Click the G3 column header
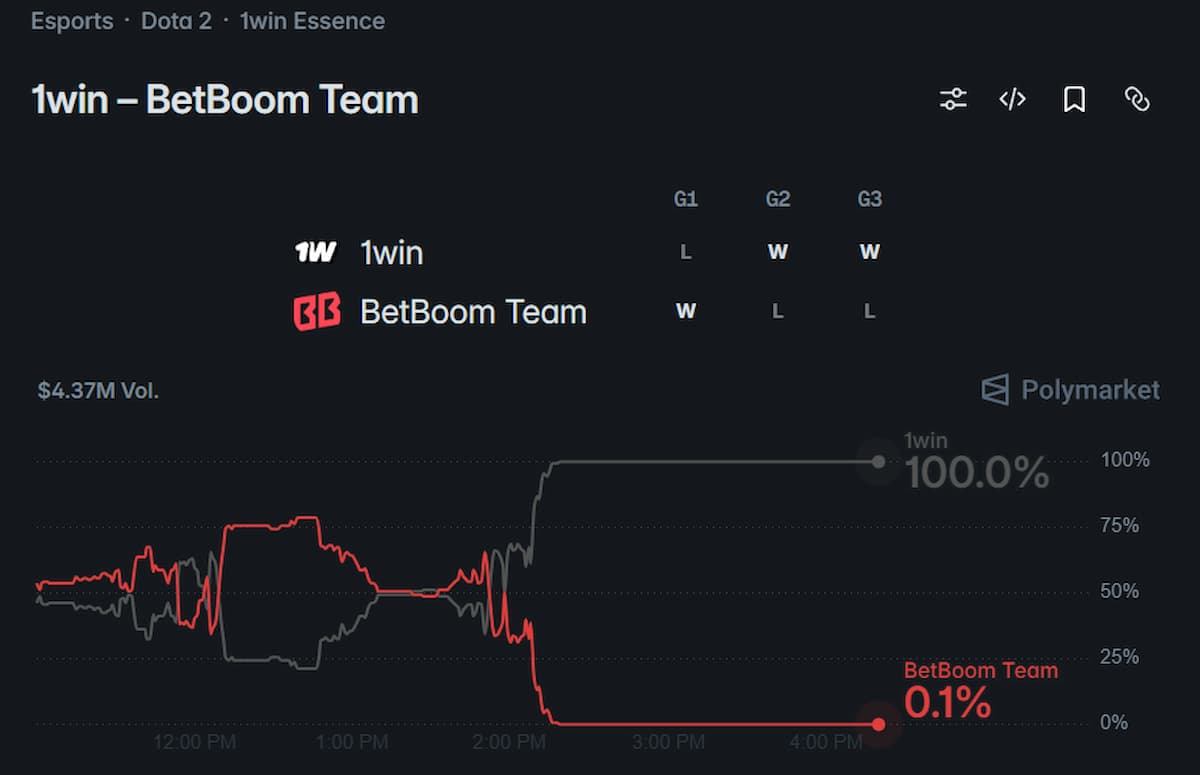Viewport: 1200px width, 775px height. (x=870, y=200)
